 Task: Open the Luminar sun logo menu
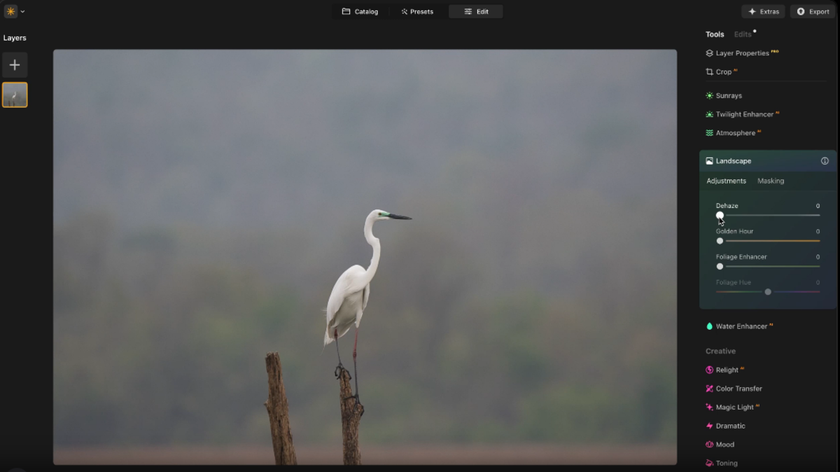pos(11,11)
